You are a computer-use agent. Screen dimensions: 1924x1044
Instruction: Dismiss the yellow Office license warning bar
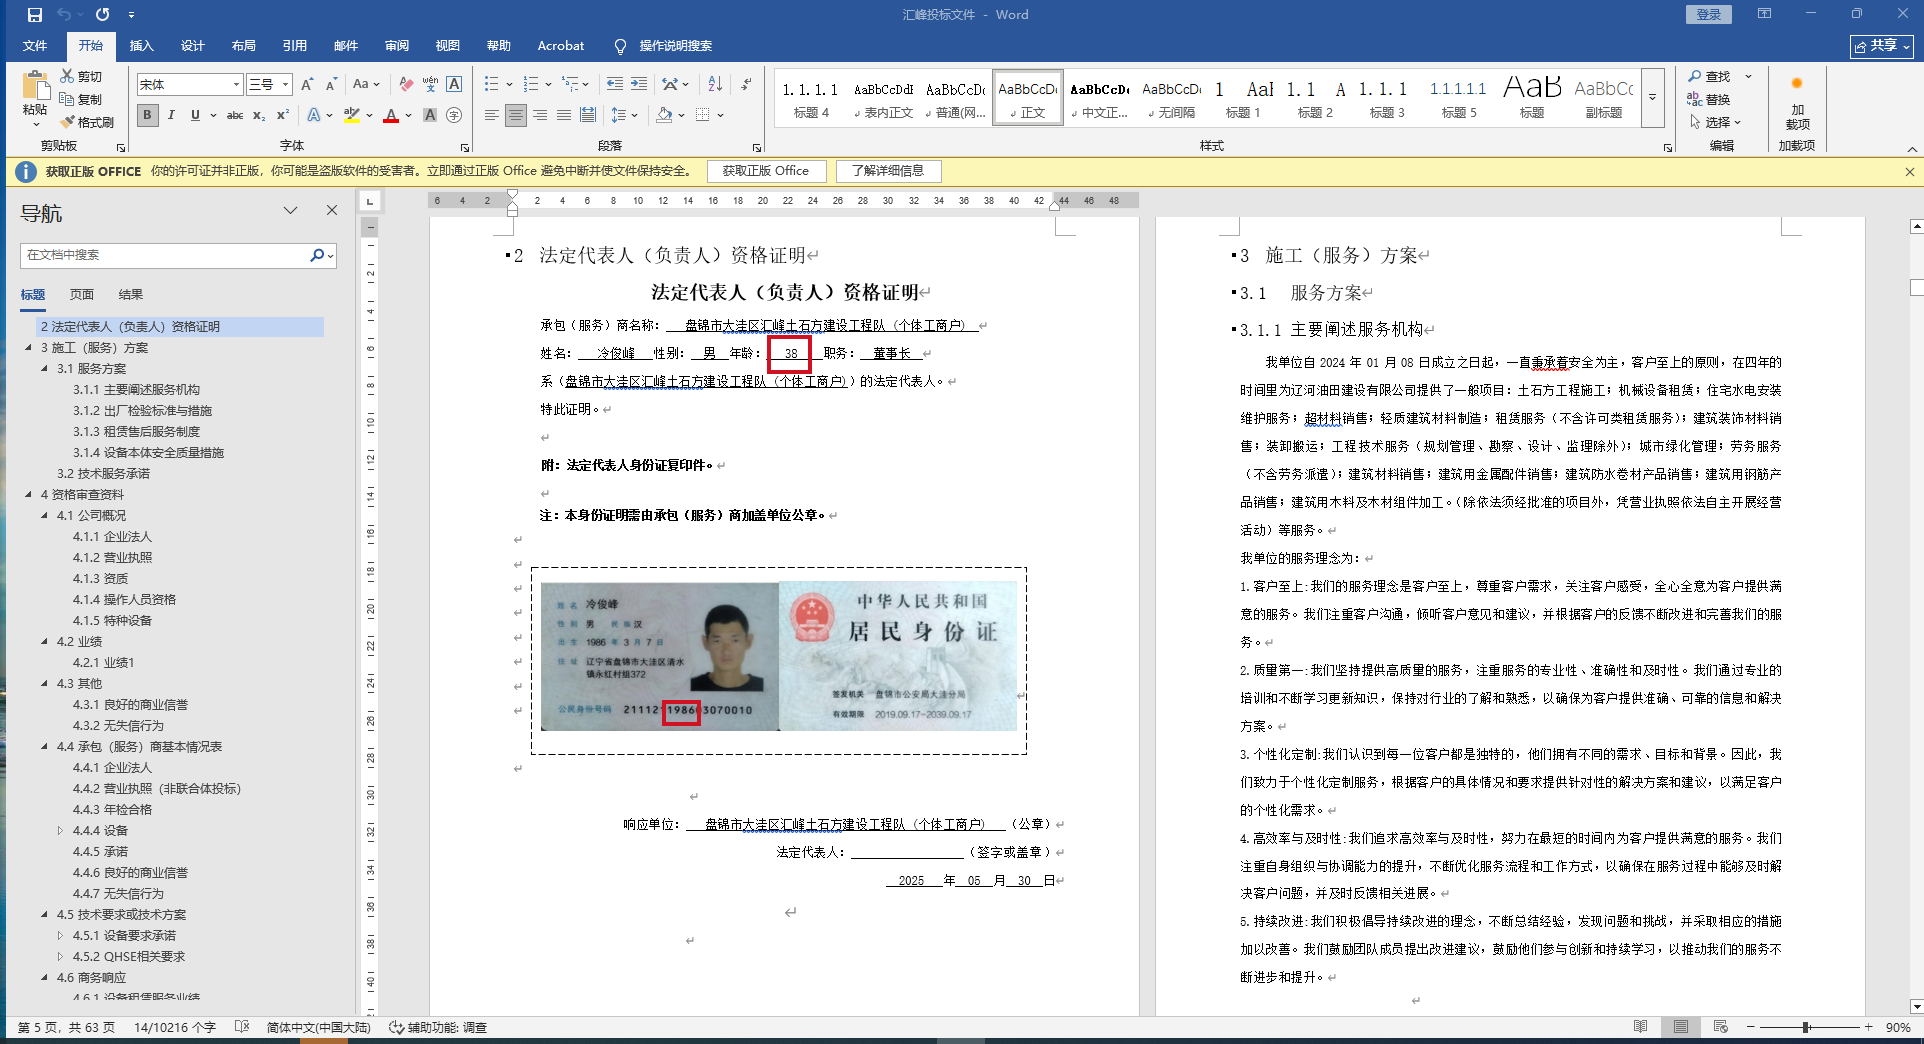[1909, 172]
